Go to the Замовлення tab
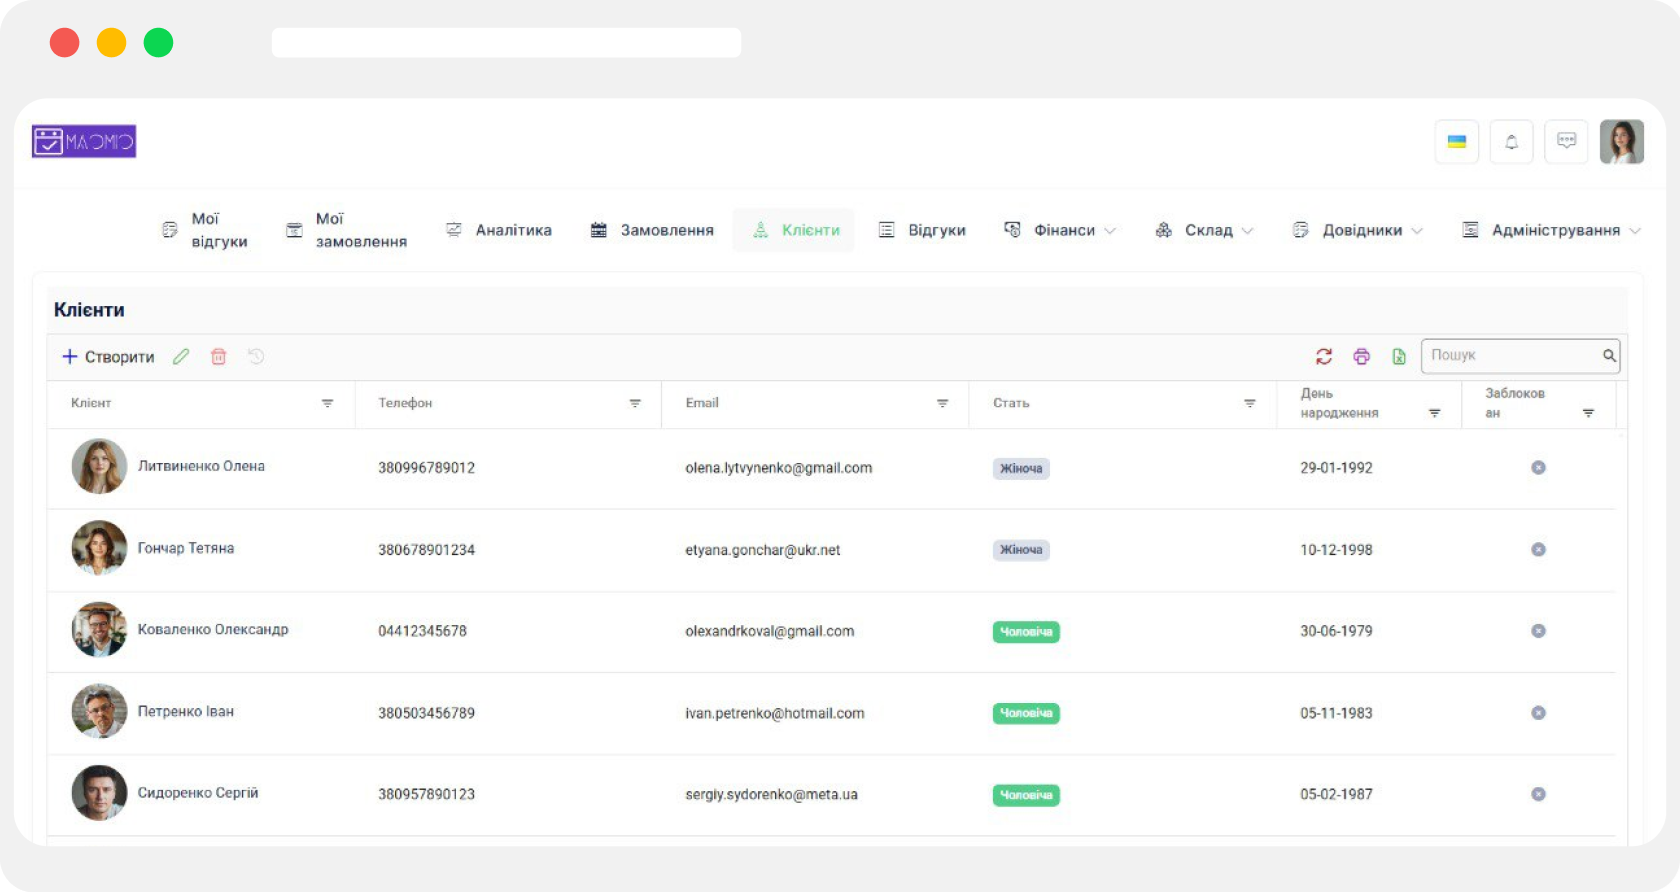 [652, 231]
